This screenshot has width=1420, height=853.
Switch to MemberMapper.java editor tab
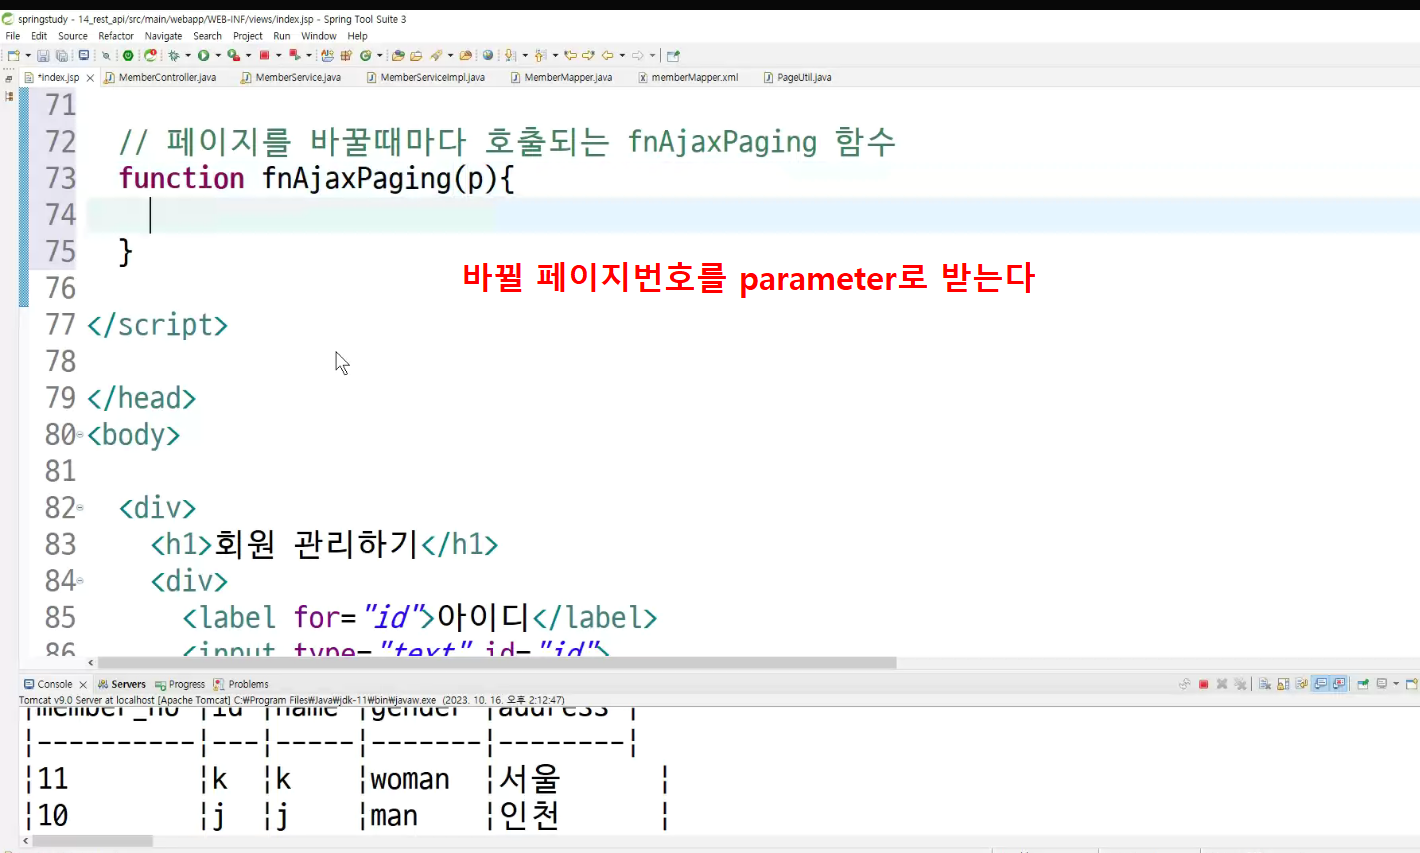coord(562,77)
